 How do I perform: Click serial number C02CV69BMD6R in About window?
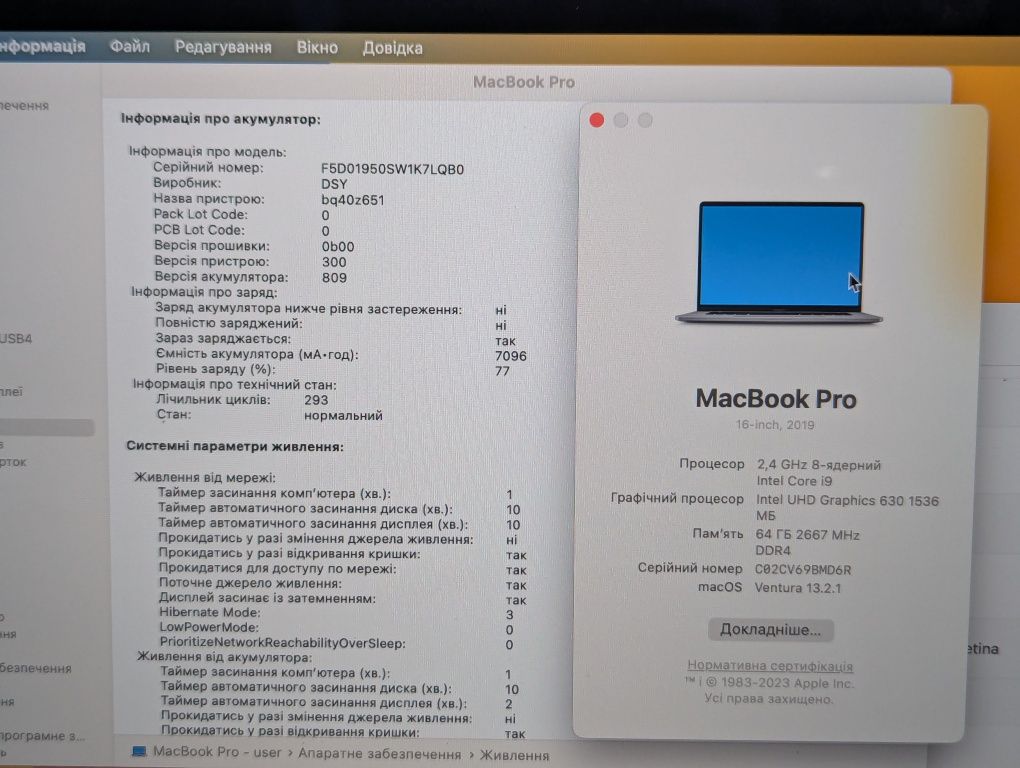(803, 570)
